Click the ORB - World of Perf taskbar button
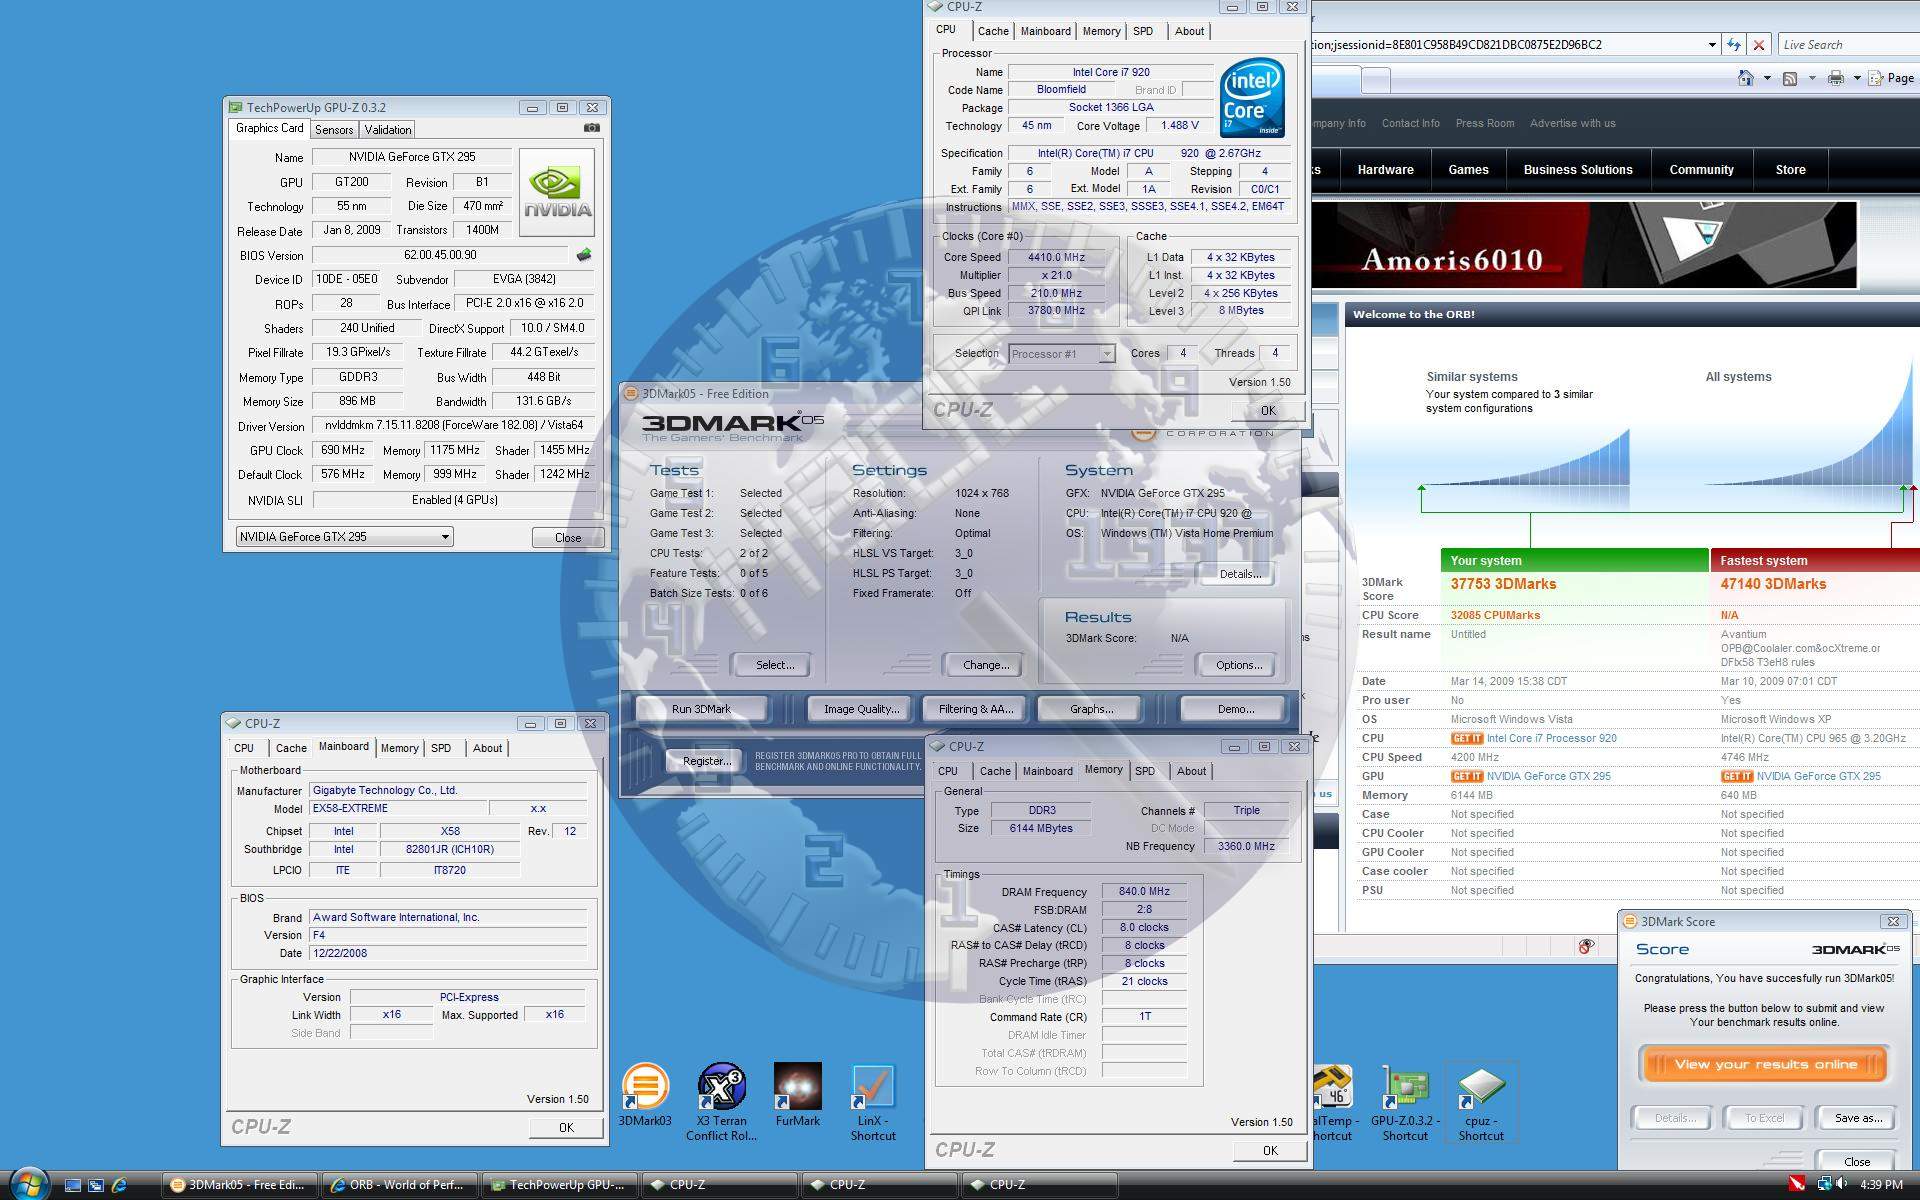 click(x=400, y=1185)
